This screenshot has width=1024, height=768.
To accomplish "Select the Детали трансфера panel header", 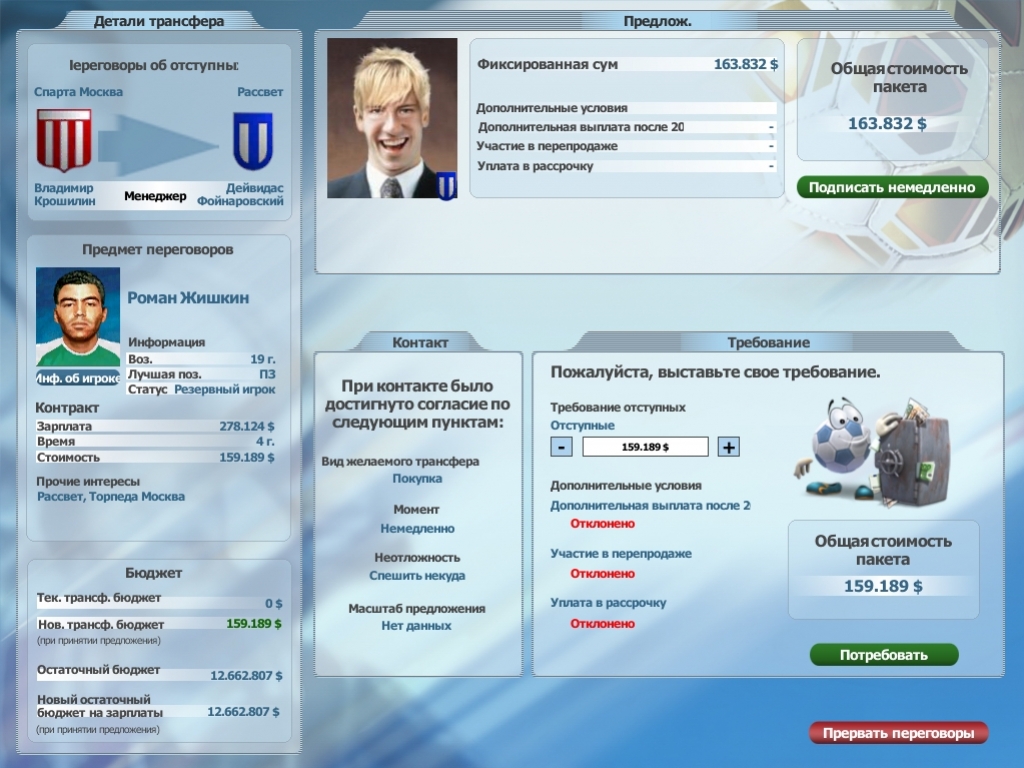I will tap(159, 21).
